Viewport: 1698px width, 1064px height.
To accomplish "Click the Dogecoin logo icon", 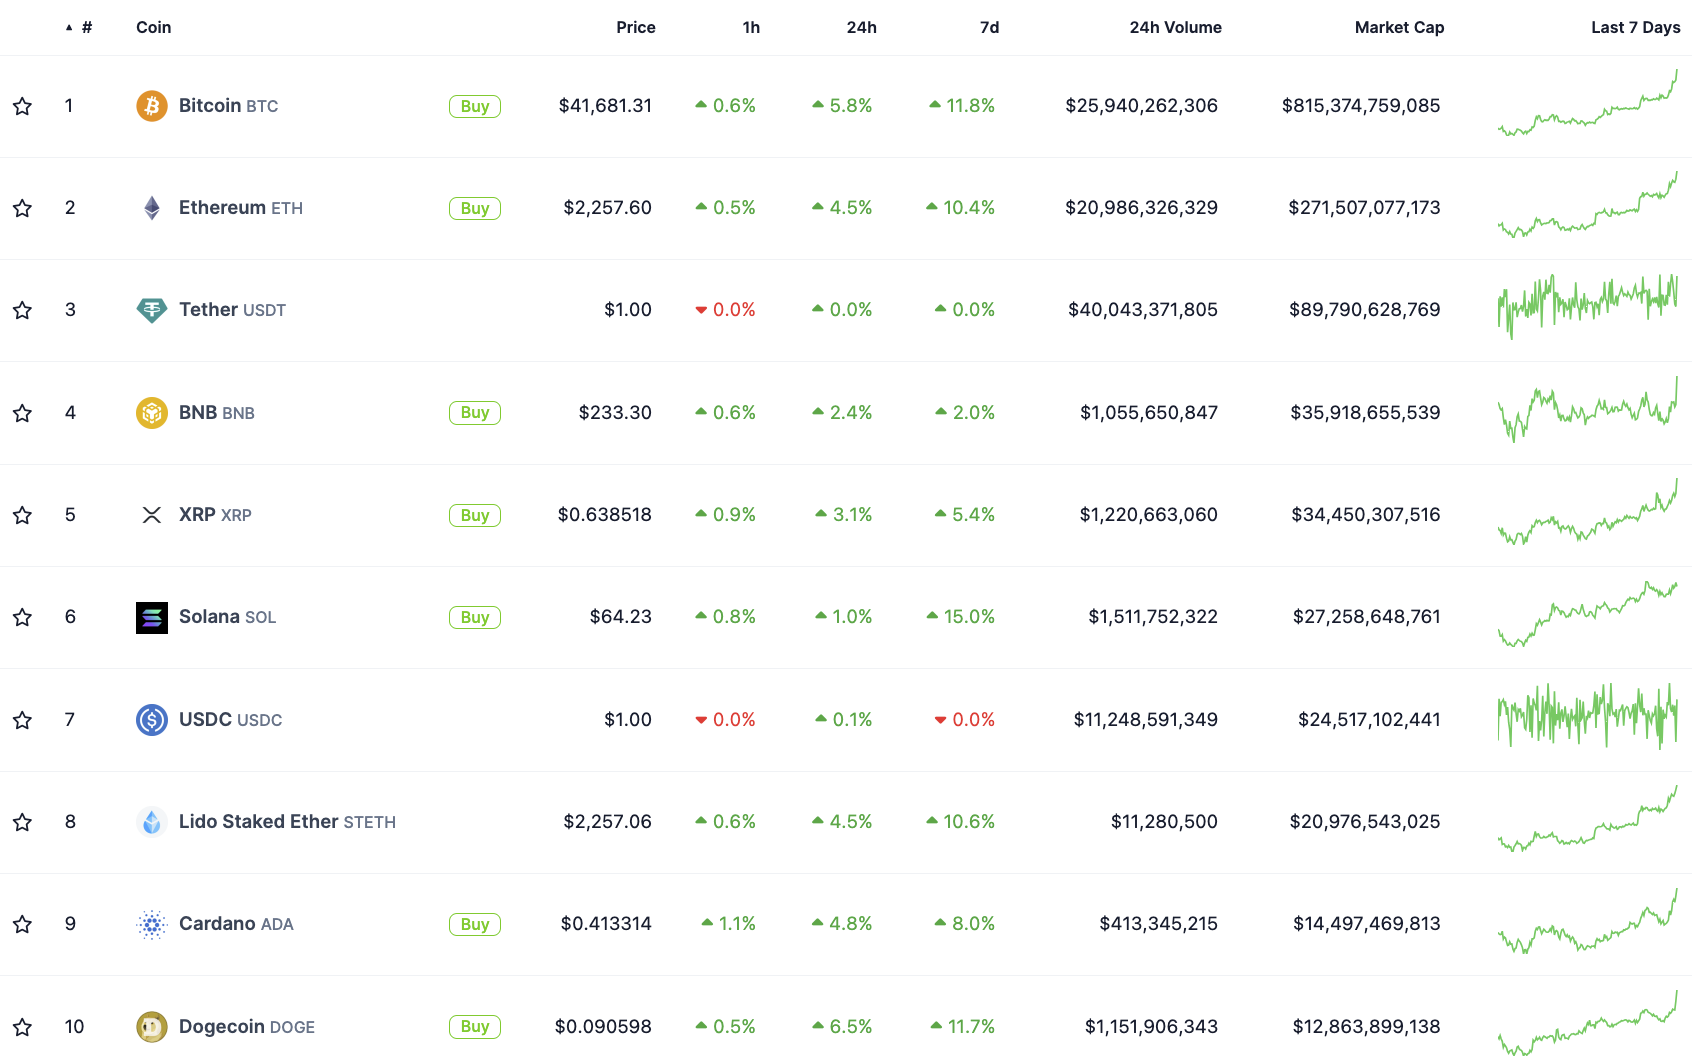I will pyautogui.click(x=152, y=1027).
